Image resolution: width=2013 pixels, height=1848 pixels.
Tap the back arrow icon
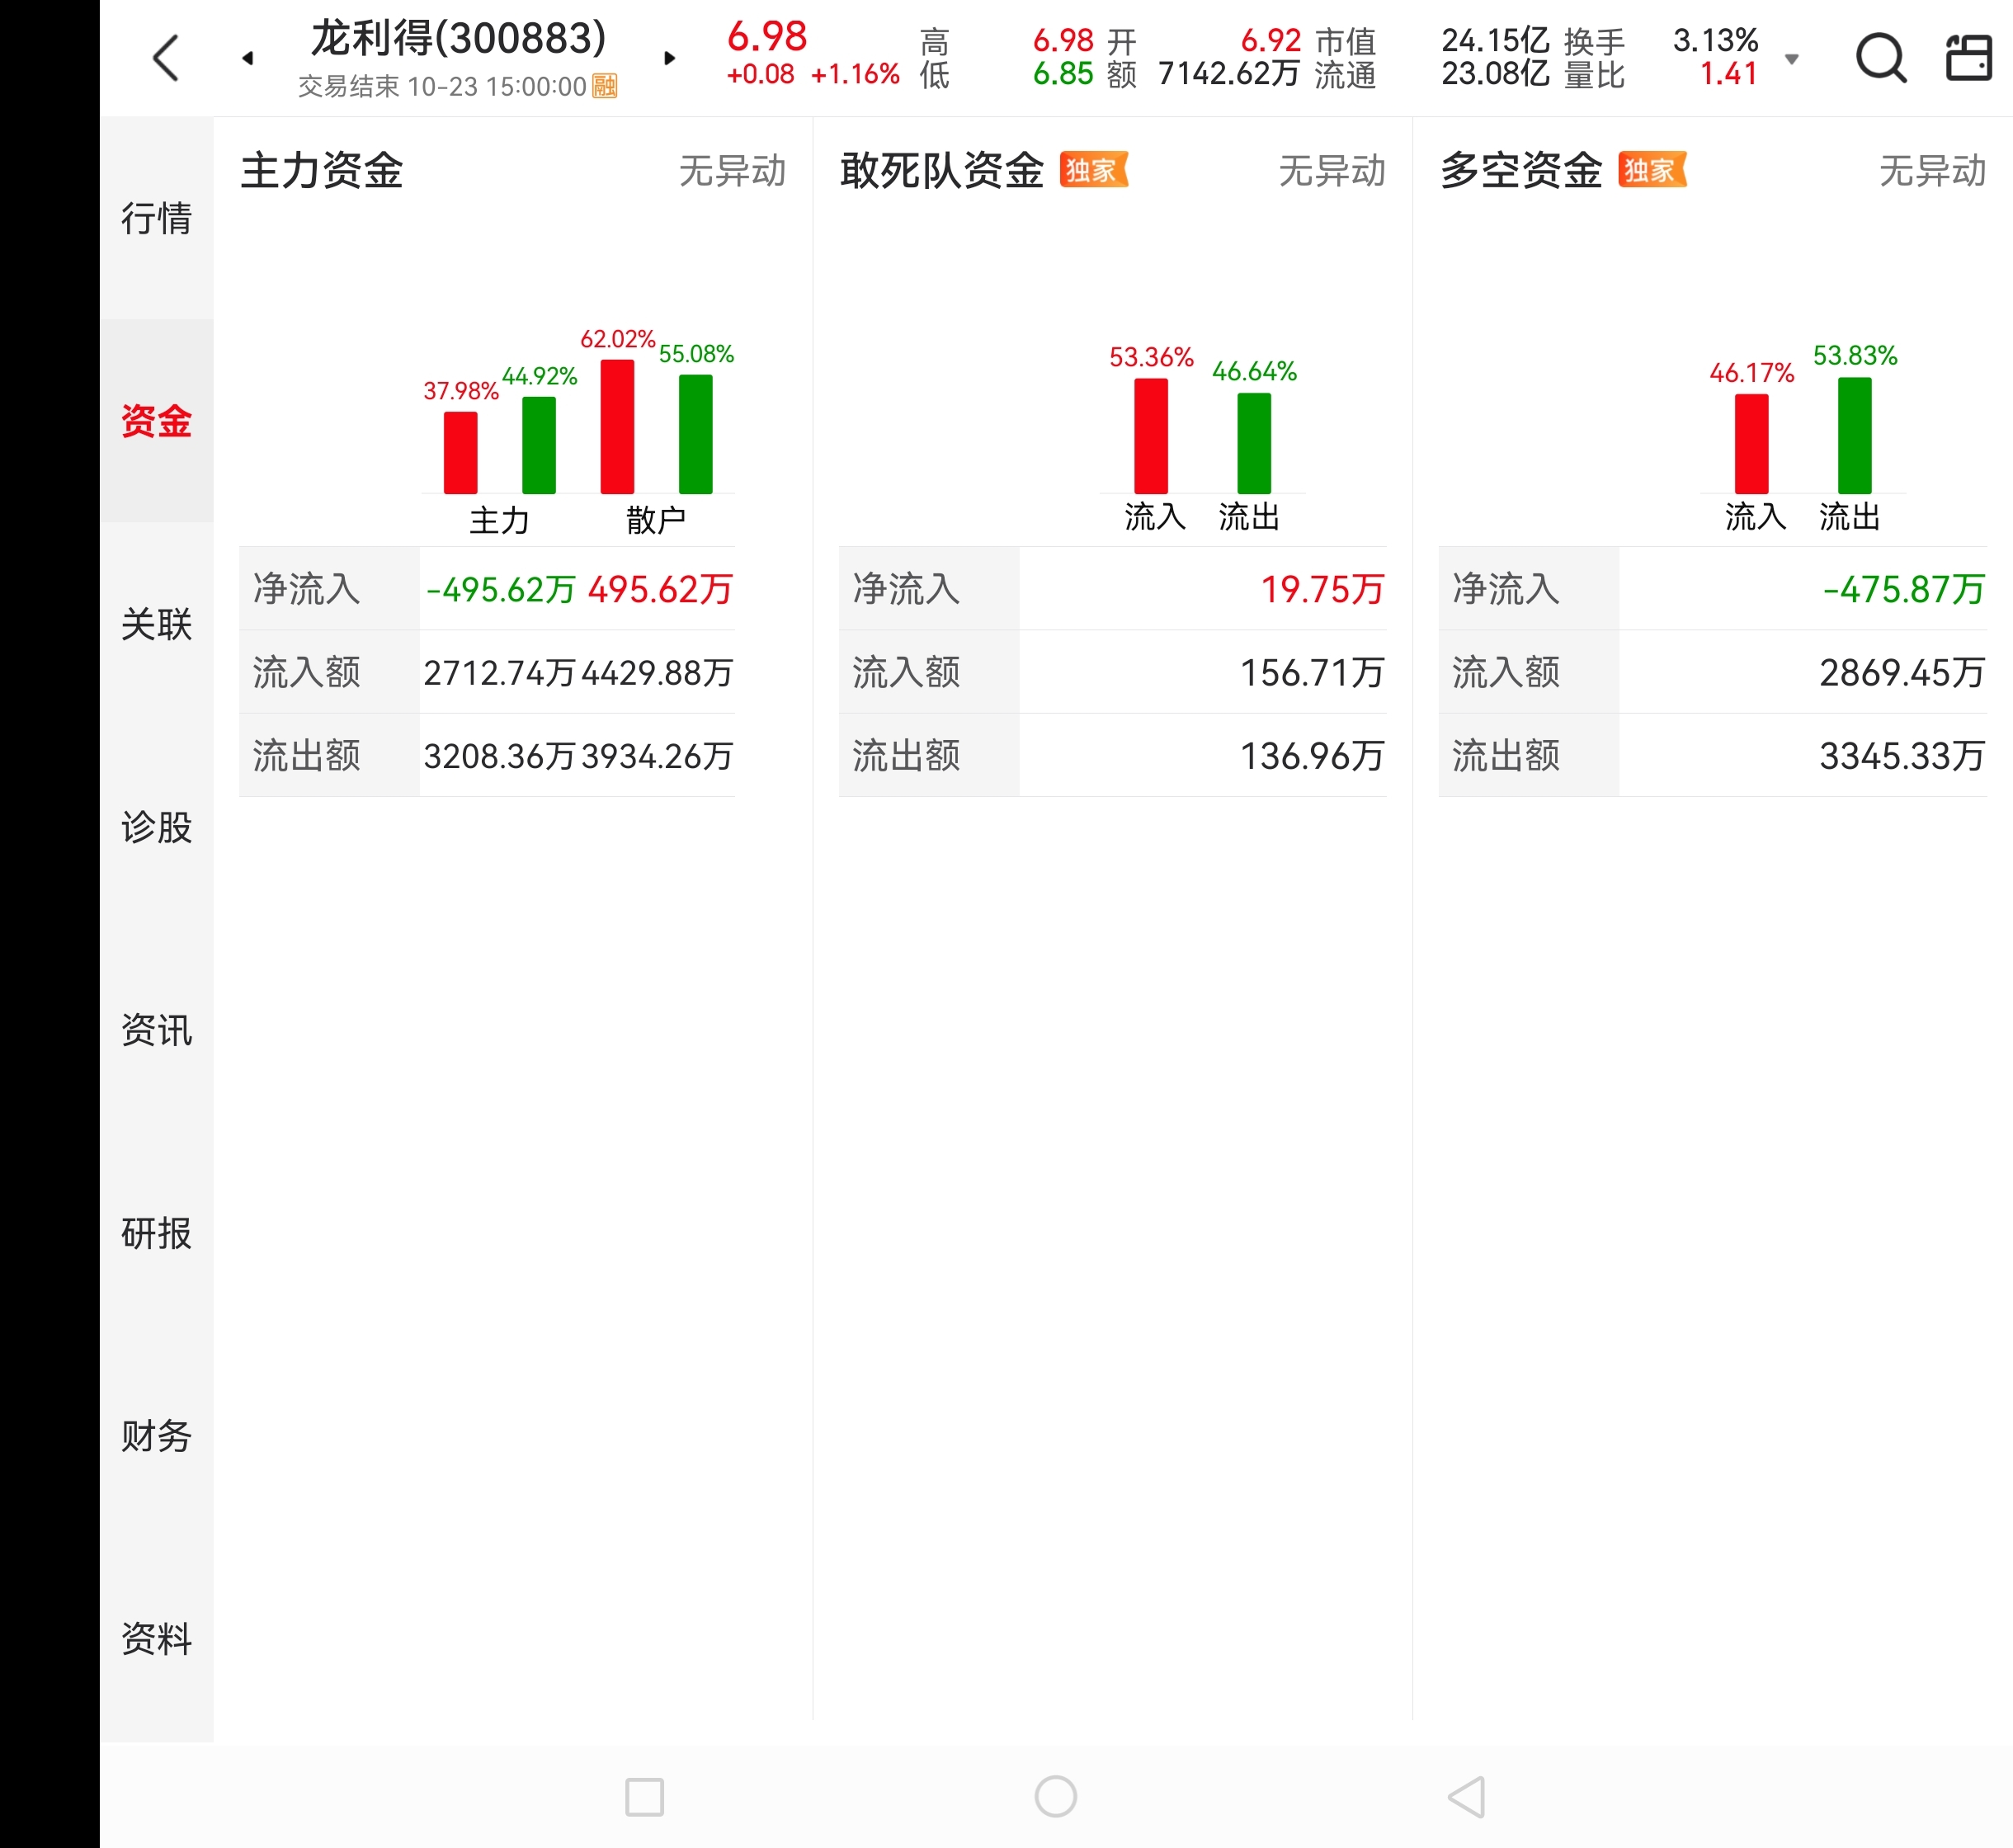click(166, 58)
